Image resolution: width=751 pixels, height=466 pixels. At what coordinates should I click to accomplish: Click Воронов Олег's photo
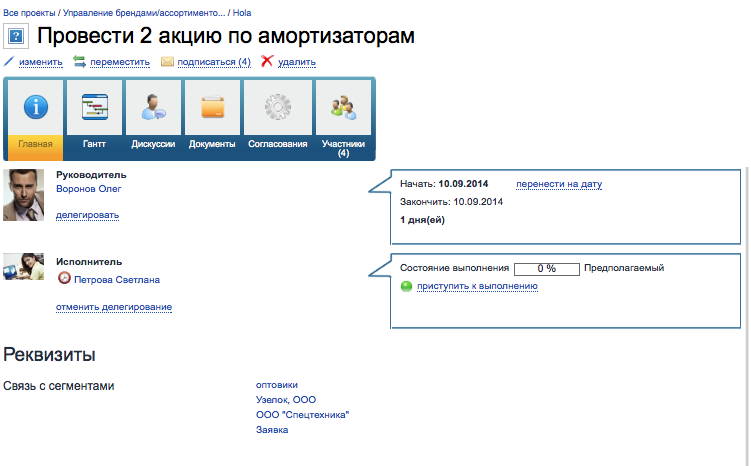click(x=23, y=195)
